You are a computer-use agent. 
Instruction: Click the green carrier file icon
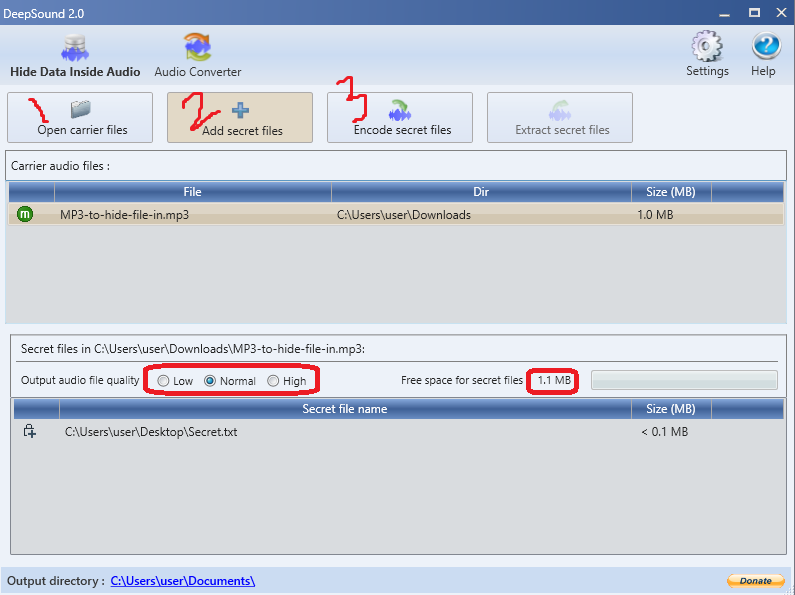coord(25,214)
